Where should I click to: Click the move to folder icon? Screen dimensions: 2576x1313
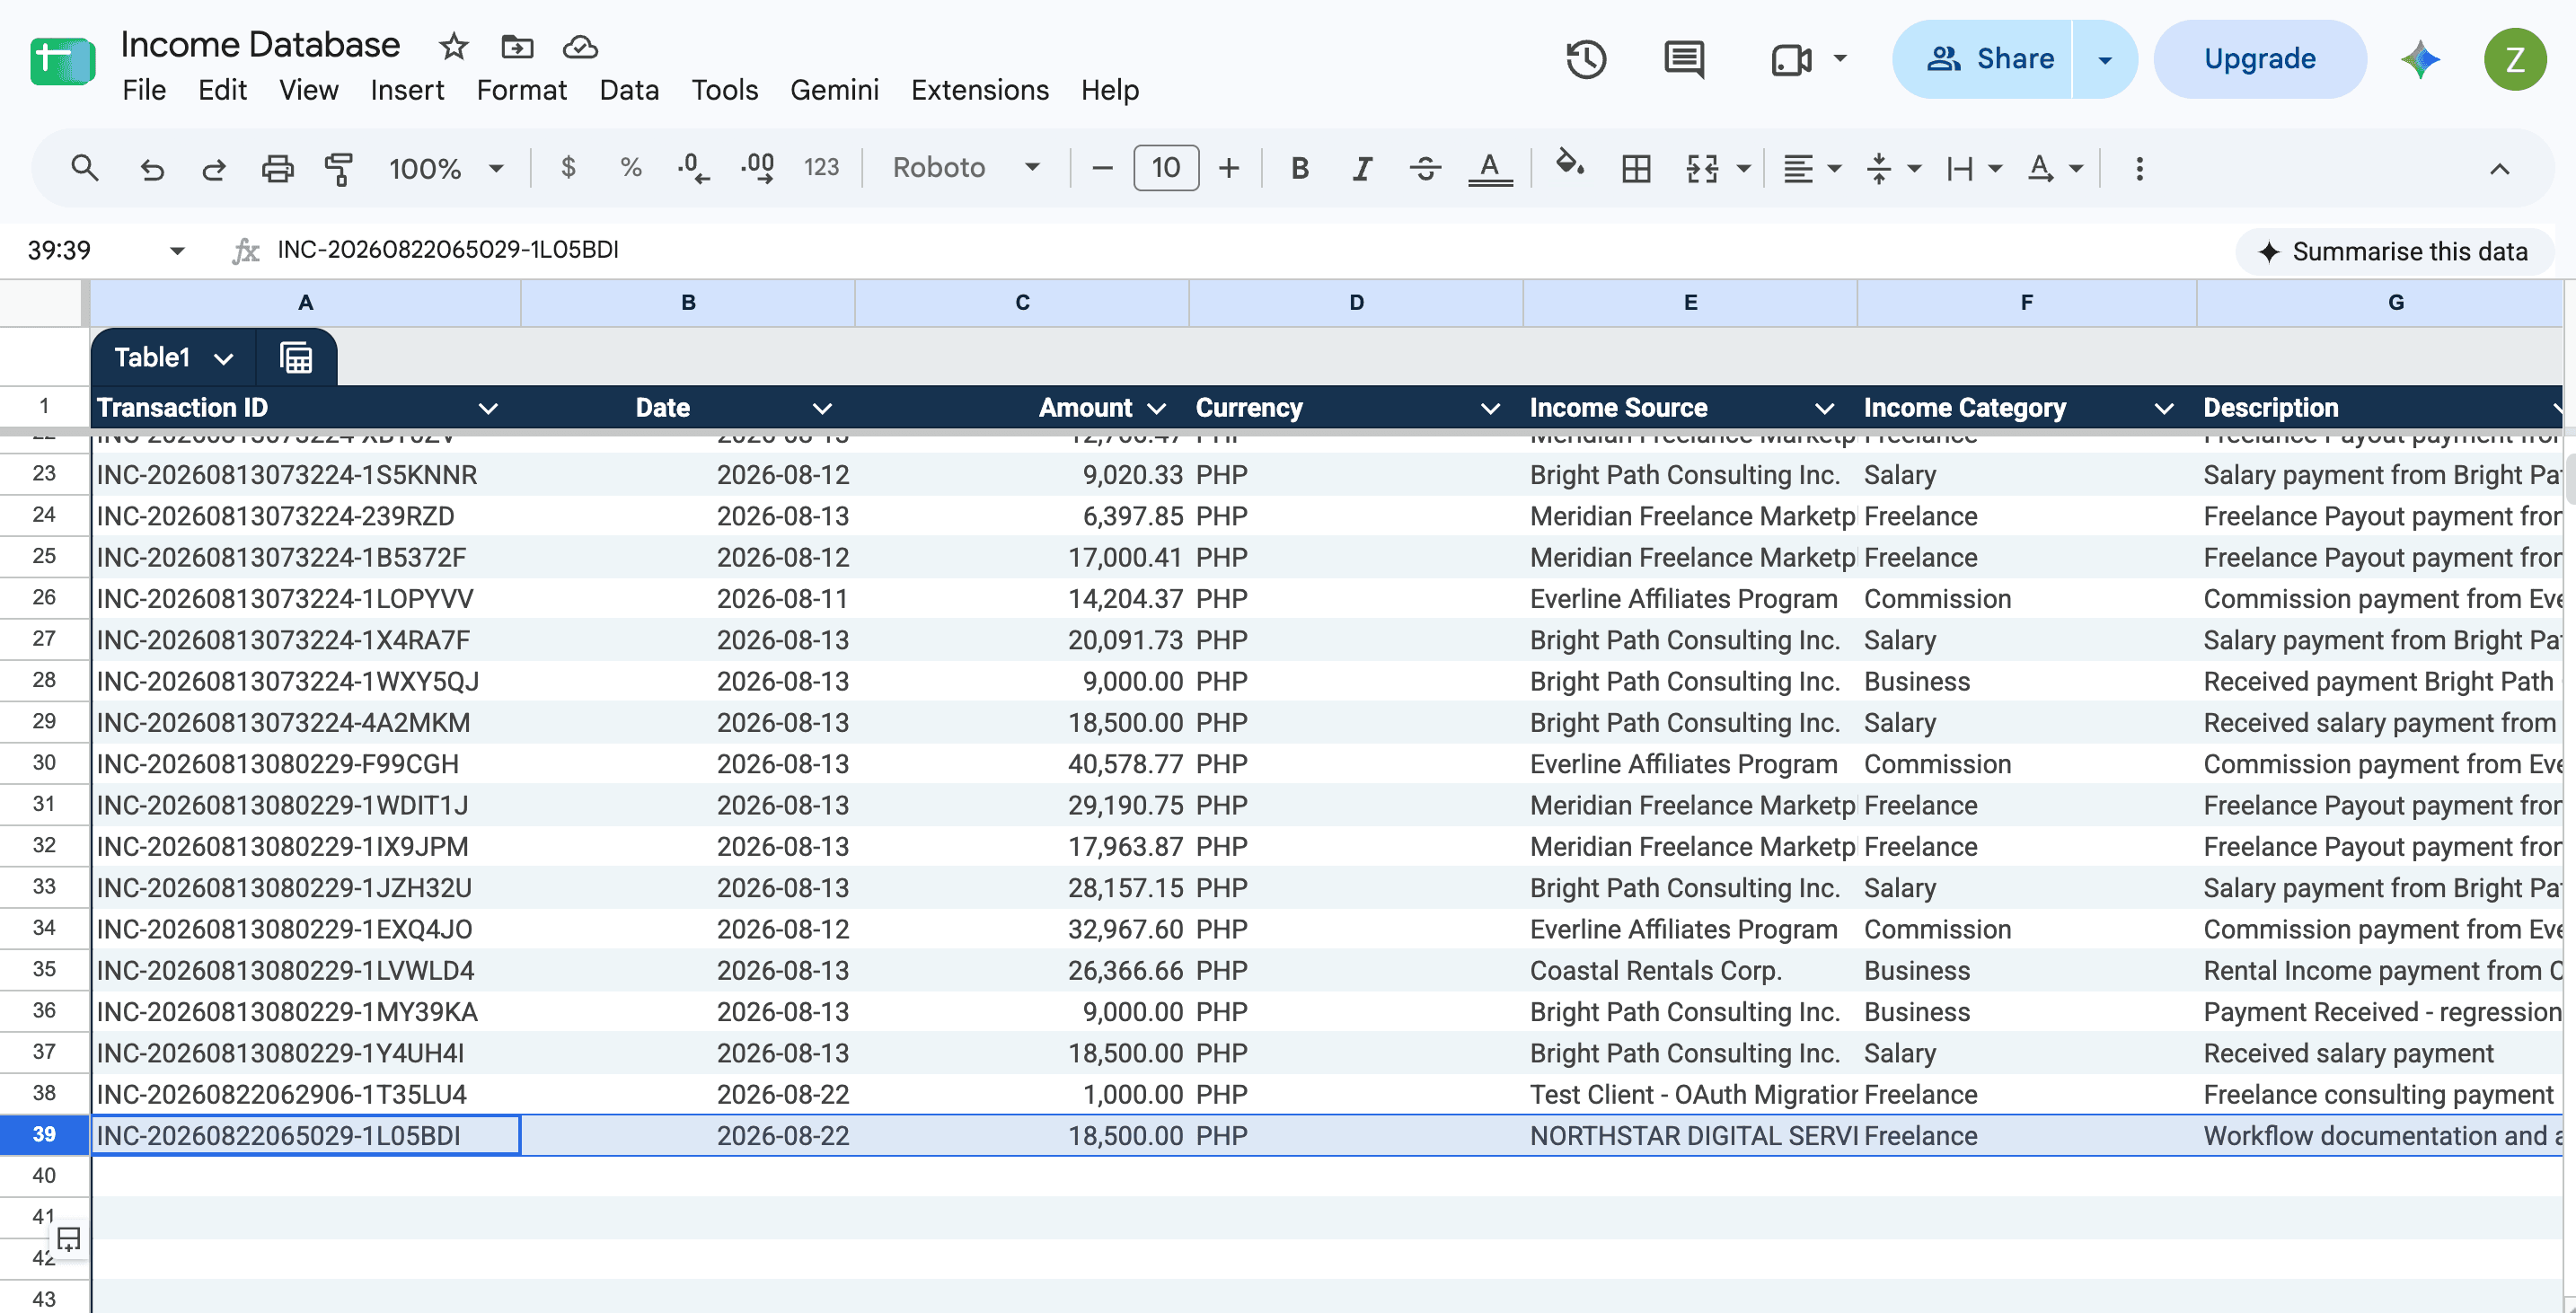[517, 46]
